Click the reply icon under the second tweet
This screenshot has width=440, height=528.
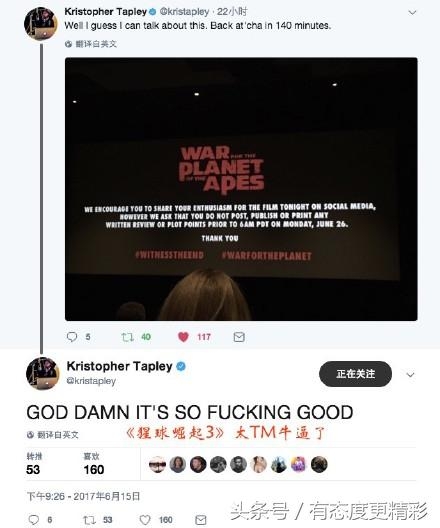click(33, 520)
